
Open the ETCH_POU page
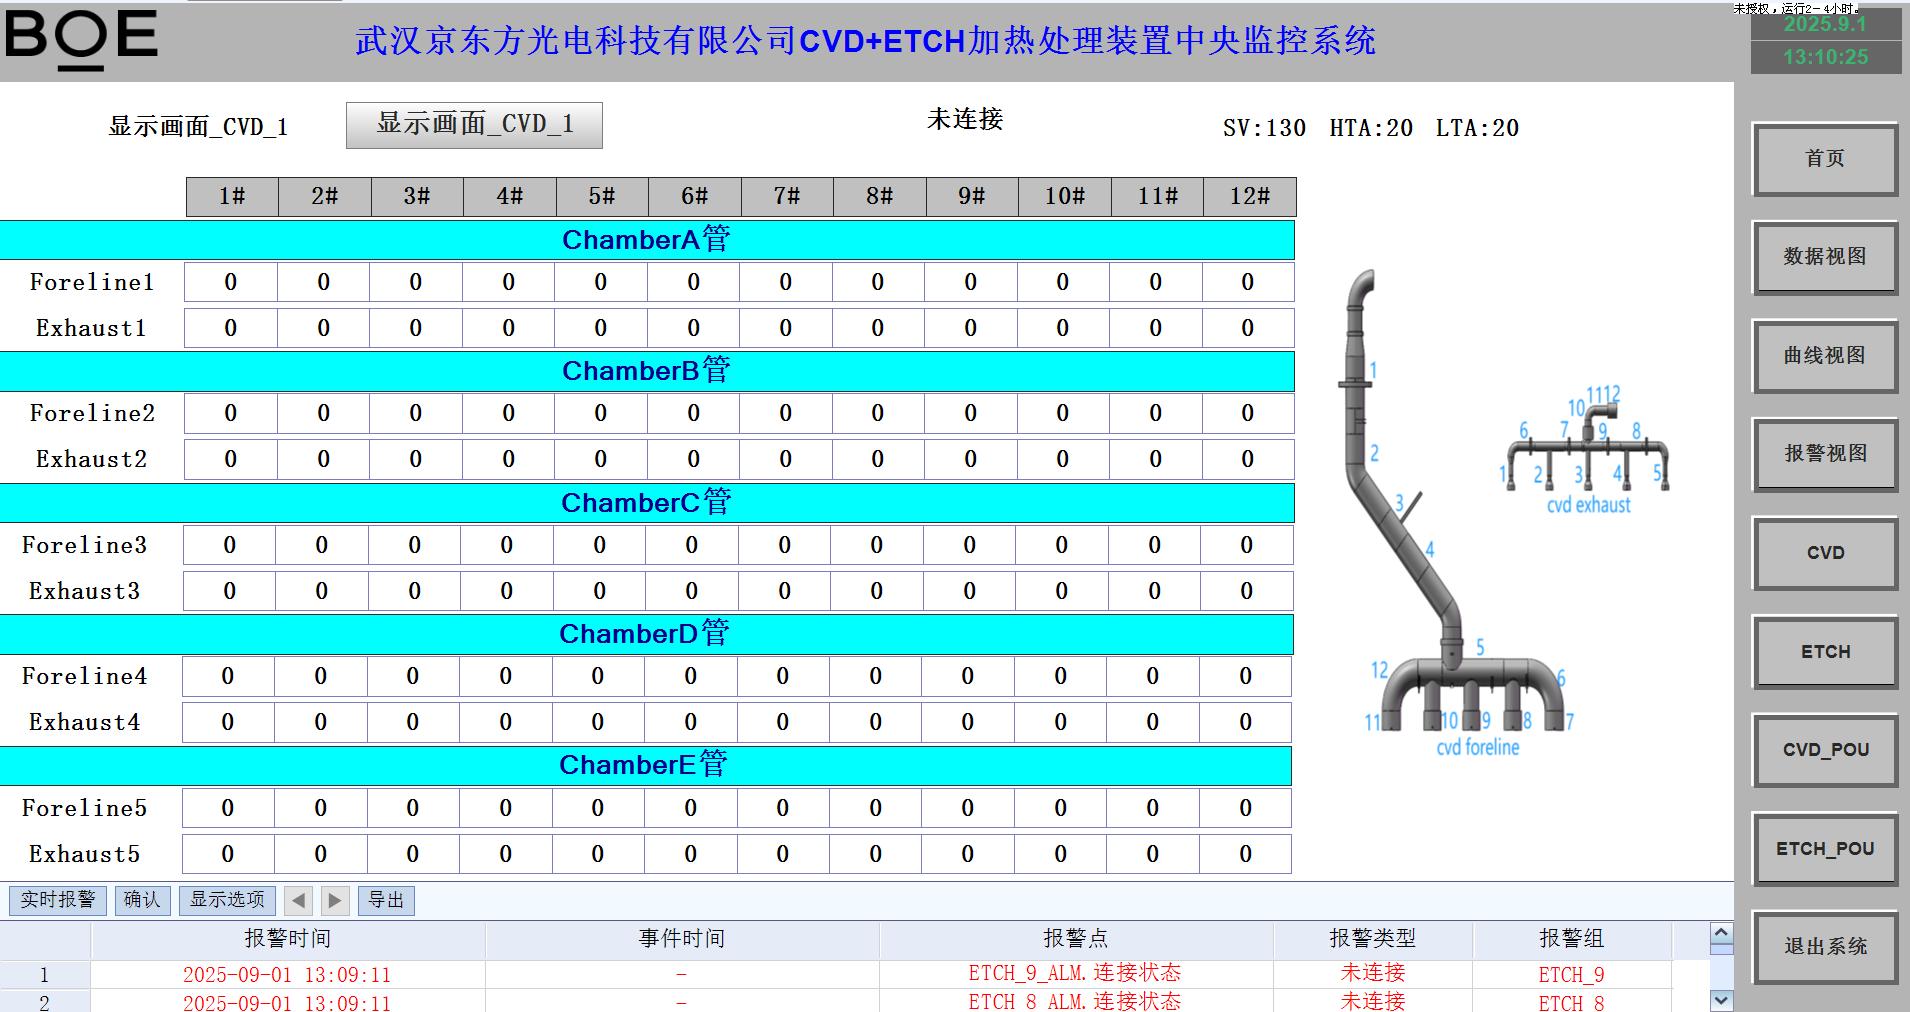tap(1824, 849)
